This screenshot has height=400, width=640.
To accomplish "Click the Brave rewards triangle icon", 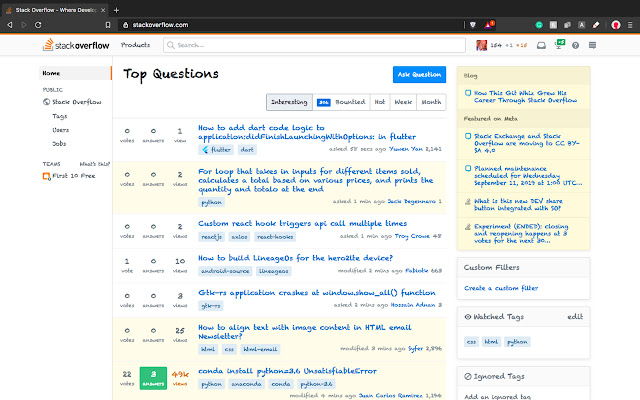I will [489, 25].
